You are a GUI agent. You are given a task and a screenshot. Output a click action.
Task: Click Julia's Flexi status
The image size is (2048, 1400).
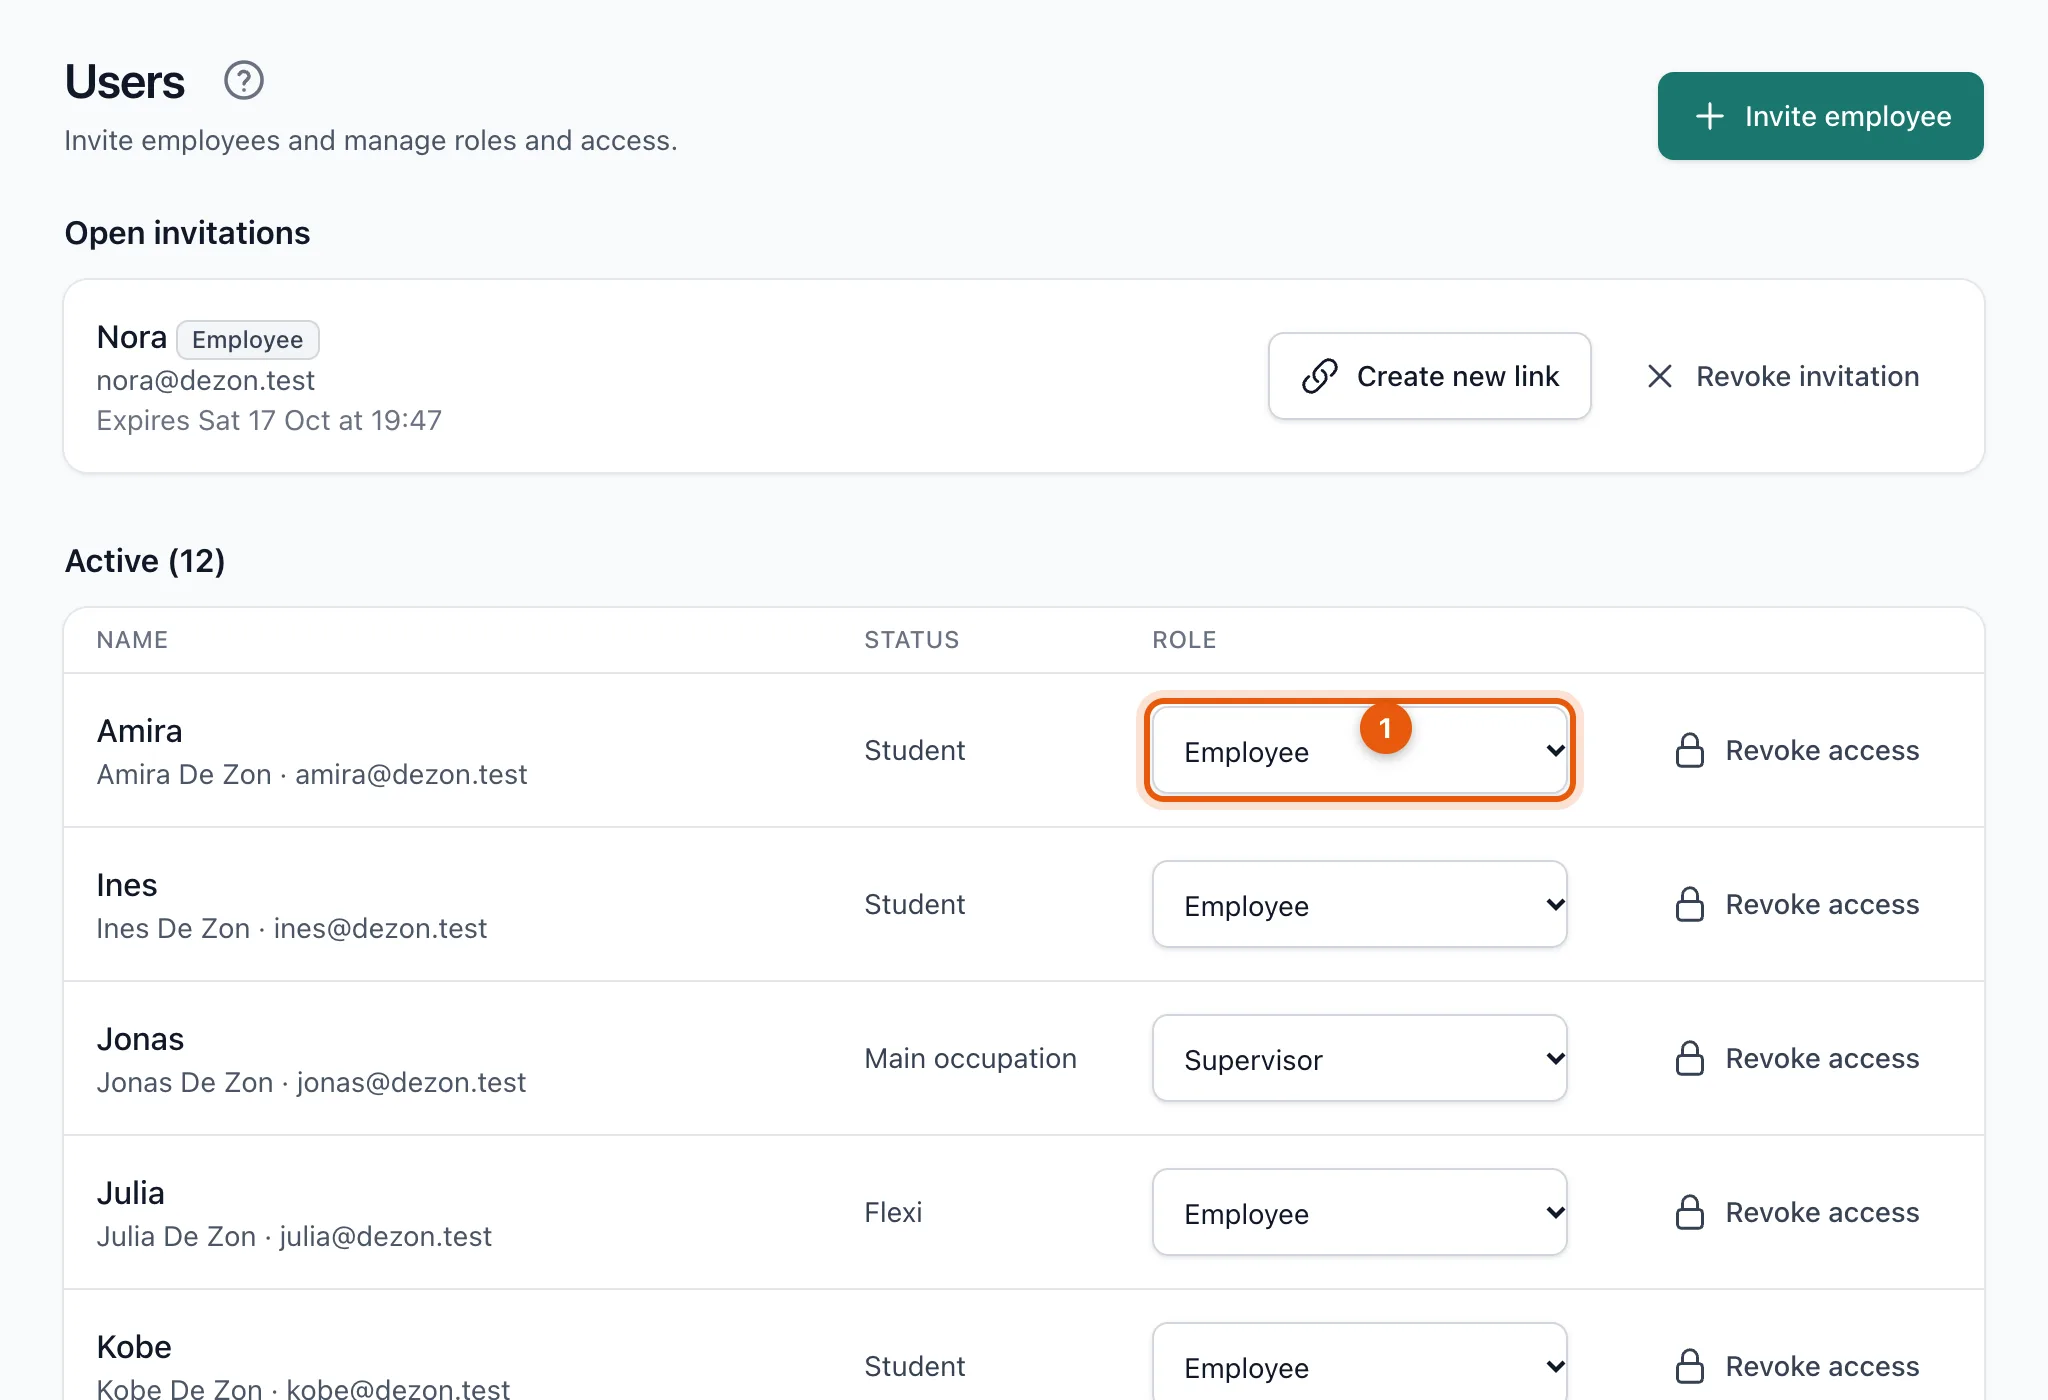(893, 1212)
